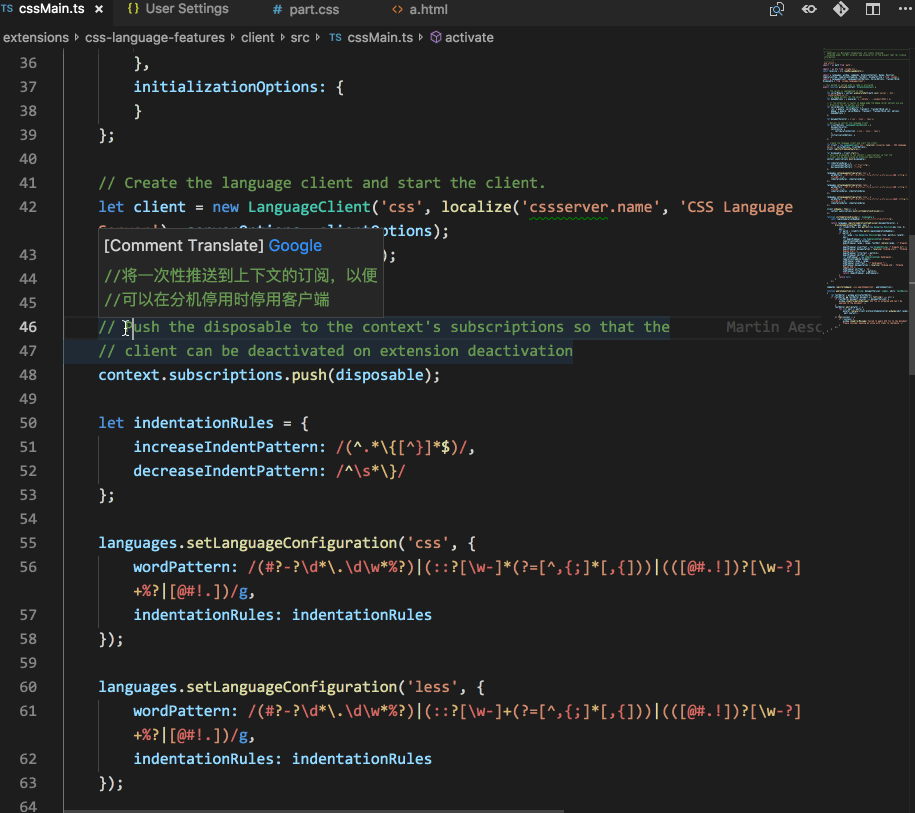Click context.subscriptions.push(disposable) statement

[x=269, y=375]
